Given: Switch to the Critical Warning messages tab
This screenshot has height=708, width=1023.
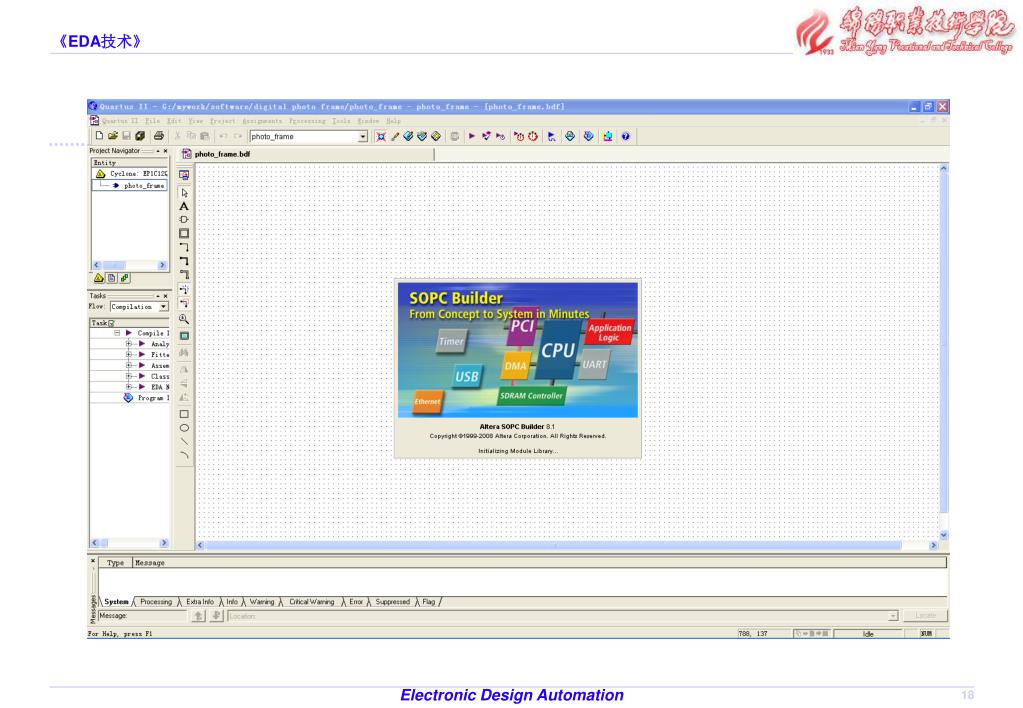Looking at the screenshot, I should (x=312, y=602).
